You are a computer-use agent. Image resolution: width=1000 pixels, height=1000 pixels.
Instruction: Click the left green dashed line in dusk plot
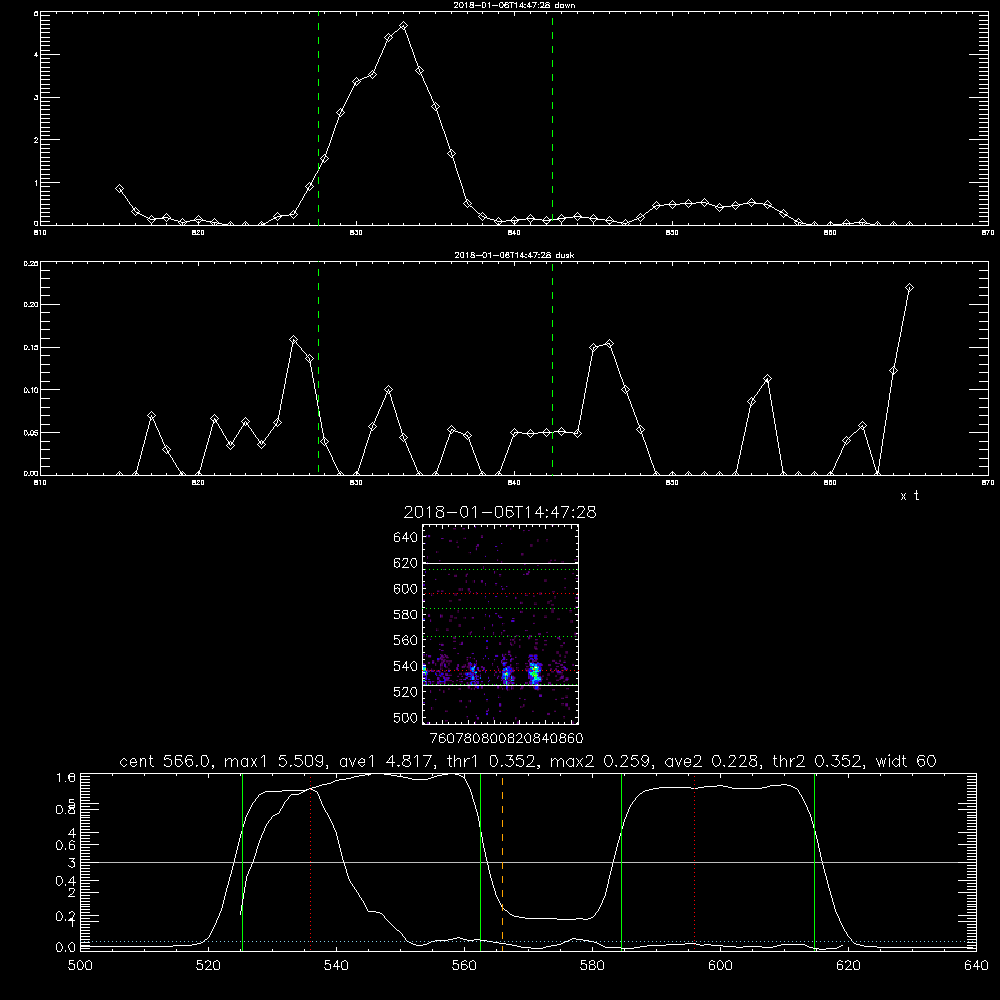(x=318, y=368)
